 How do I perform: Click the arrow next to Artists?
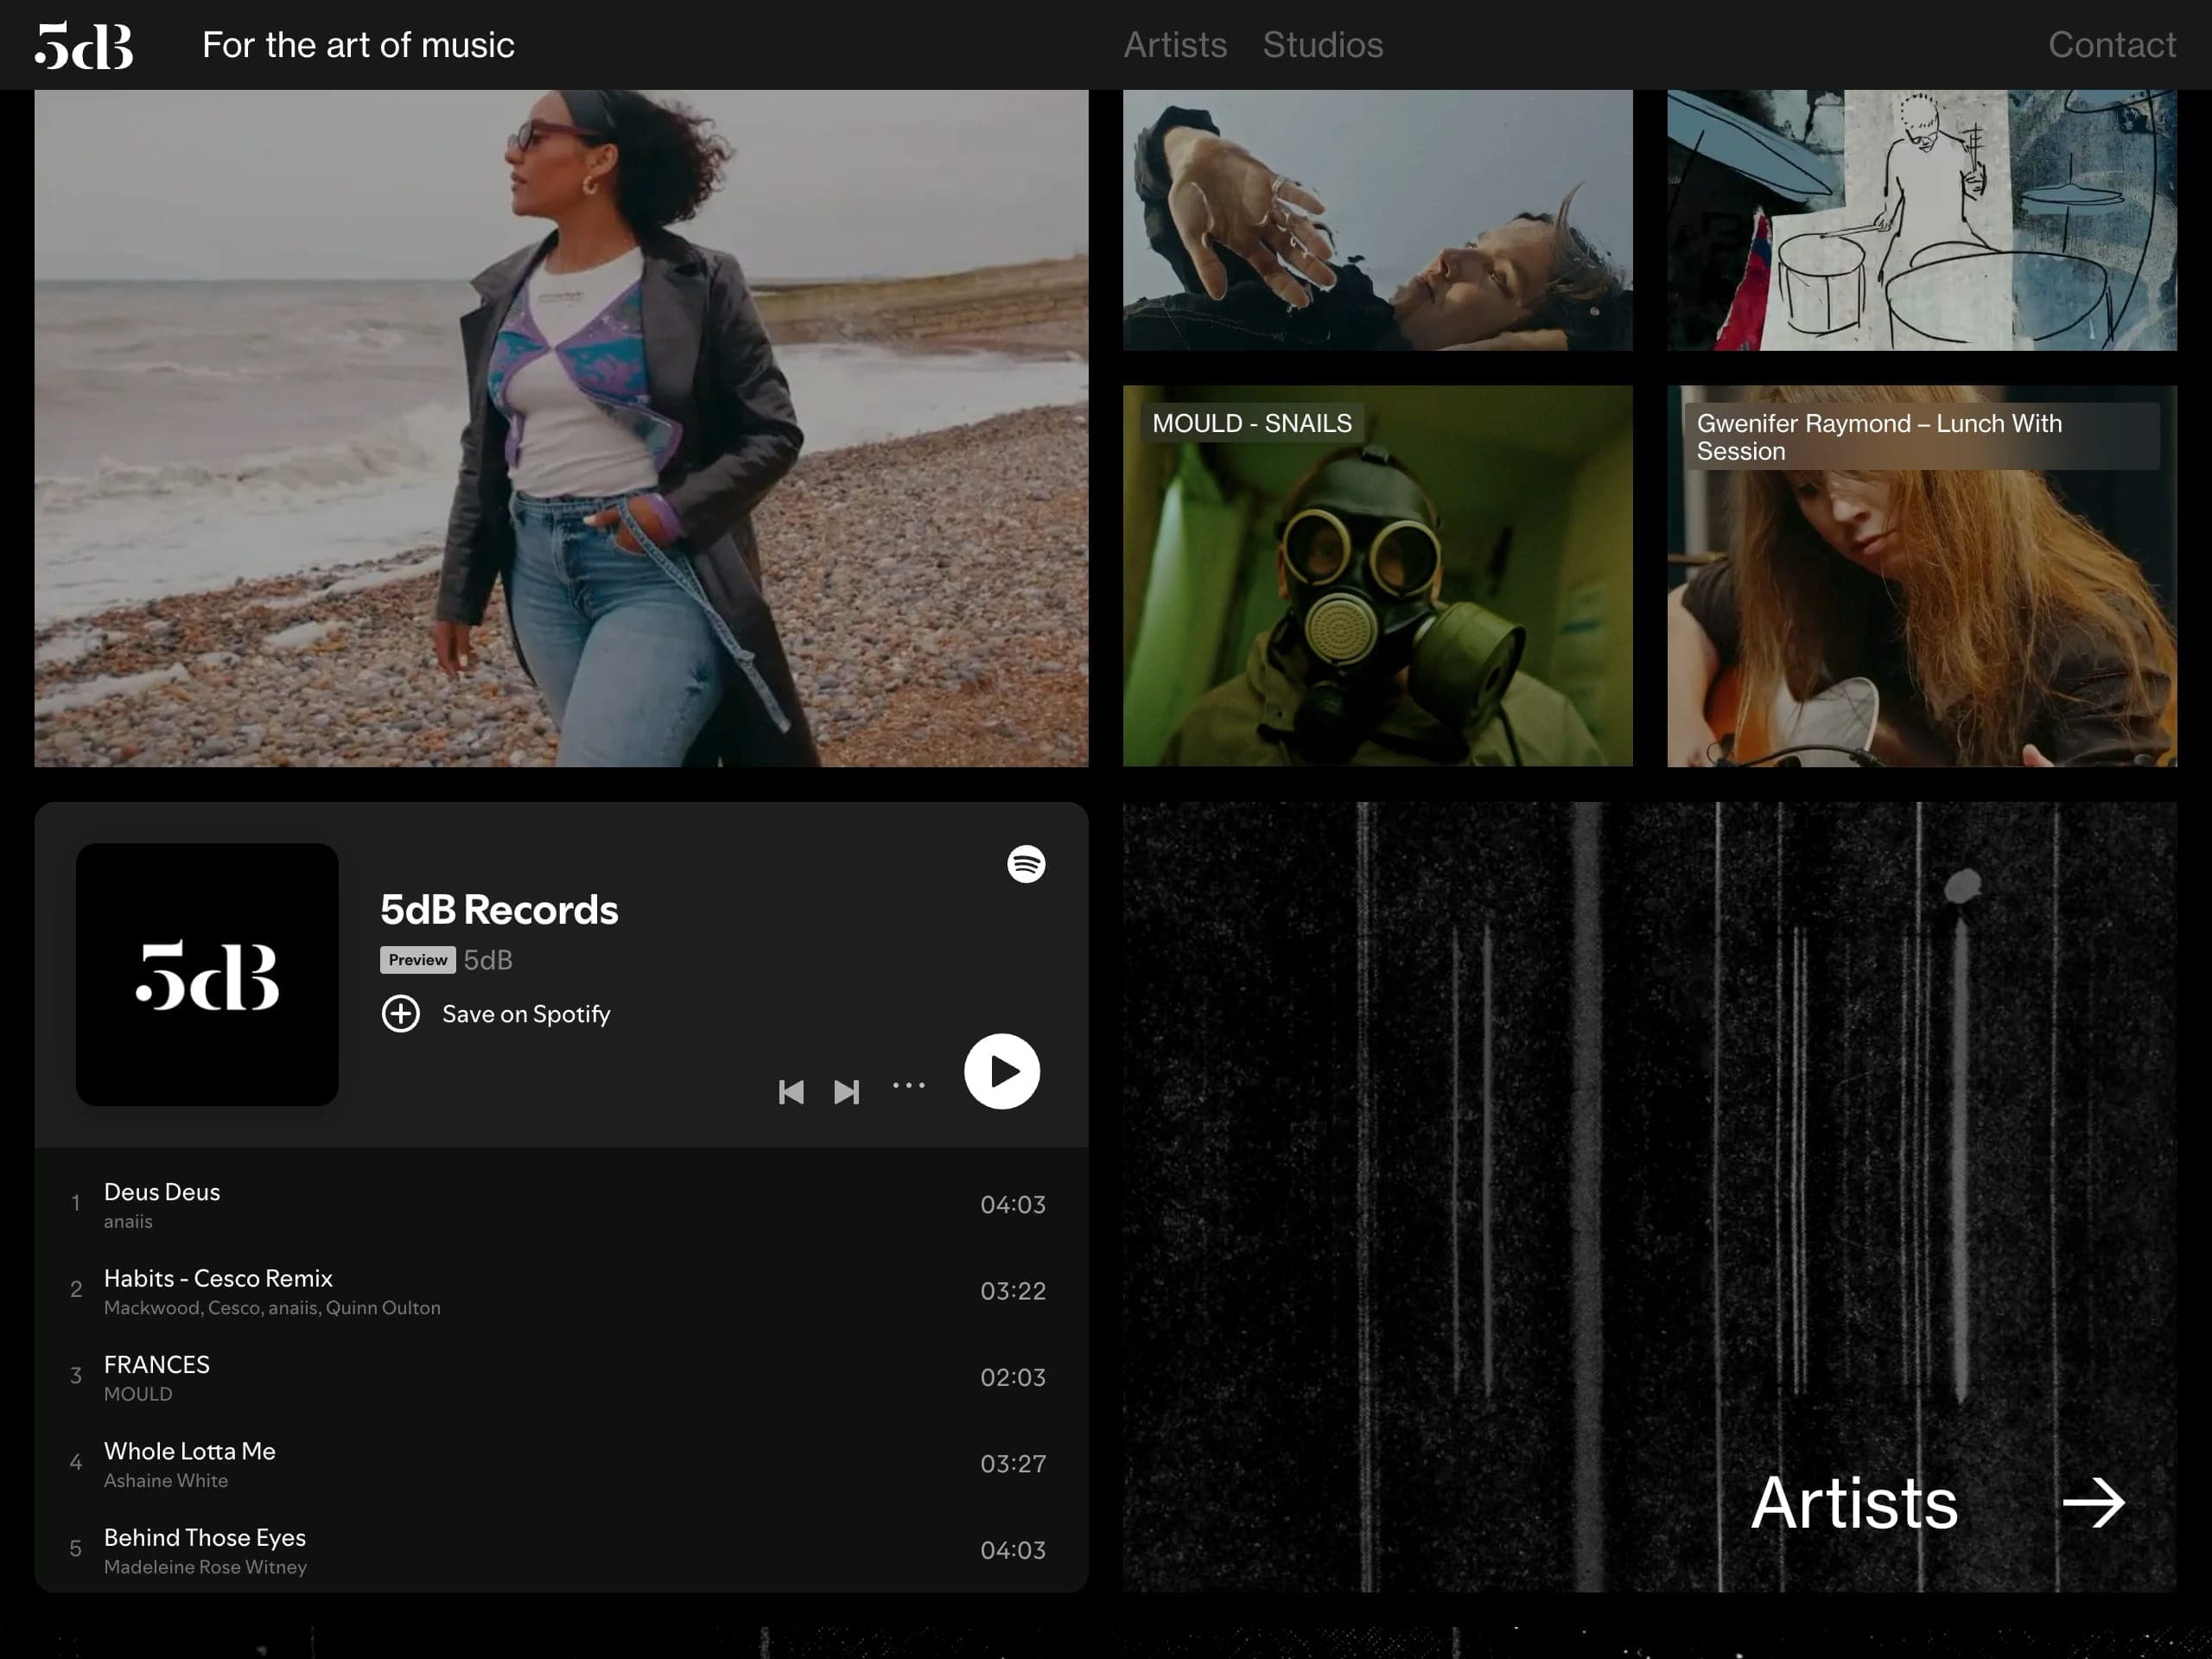[2093, 1503]
